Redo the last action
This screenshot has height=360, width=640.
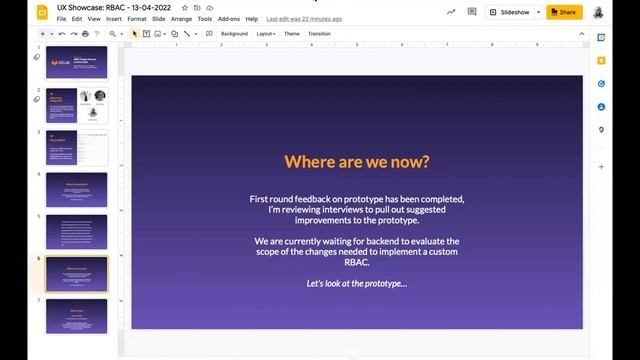[74, 34]
